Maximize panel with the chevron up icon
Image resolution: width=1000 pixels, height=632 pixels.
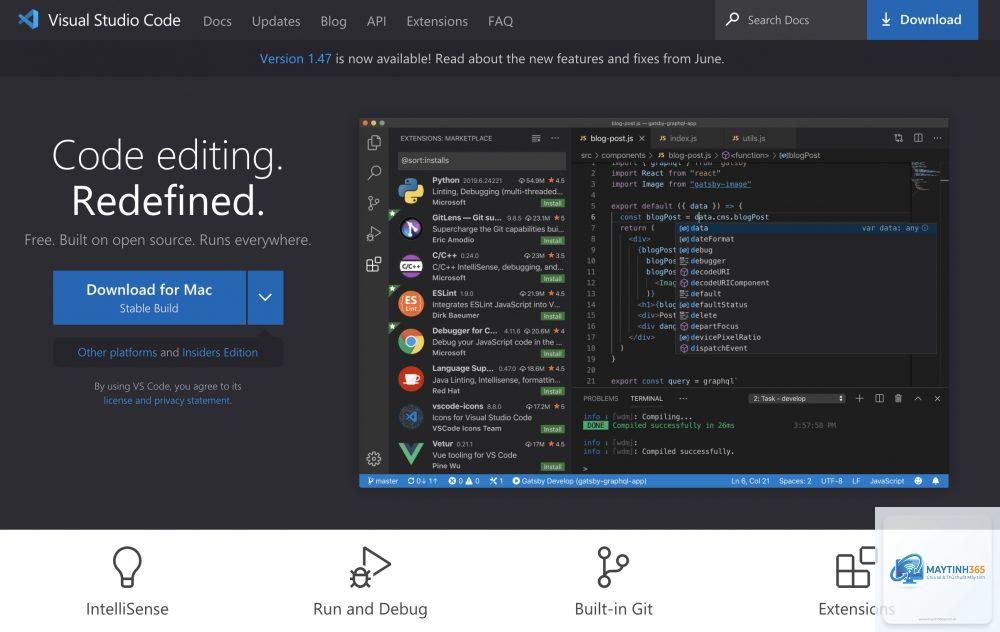click(918, 399)
